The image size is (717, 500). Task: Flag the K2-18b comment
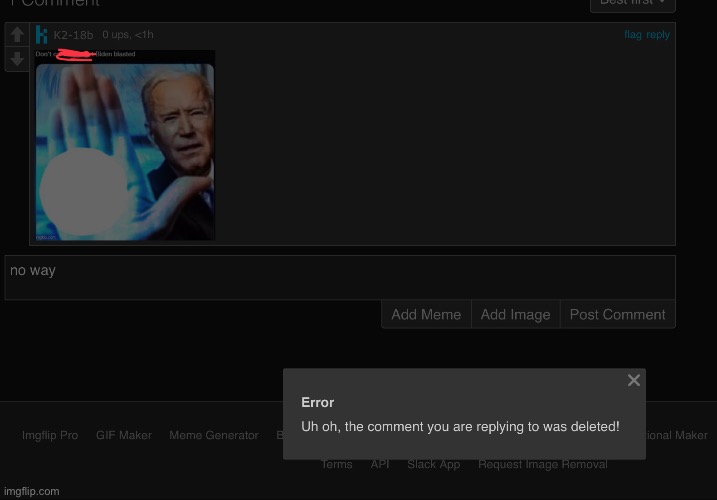coord(633,35)
